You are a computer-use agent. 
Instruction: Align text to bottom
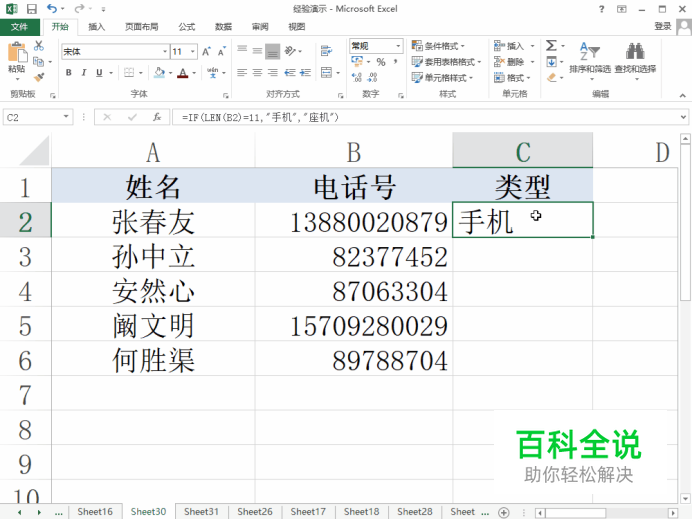pyautogui.click(x=273, y=52)
